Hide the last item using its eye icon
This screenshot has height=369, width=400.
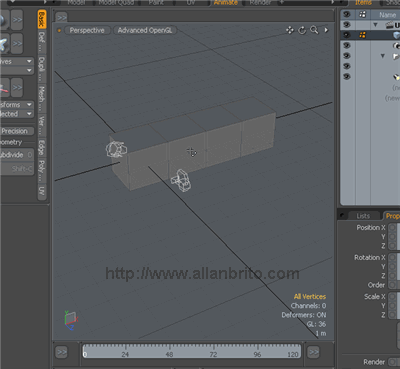coord(347,76)
